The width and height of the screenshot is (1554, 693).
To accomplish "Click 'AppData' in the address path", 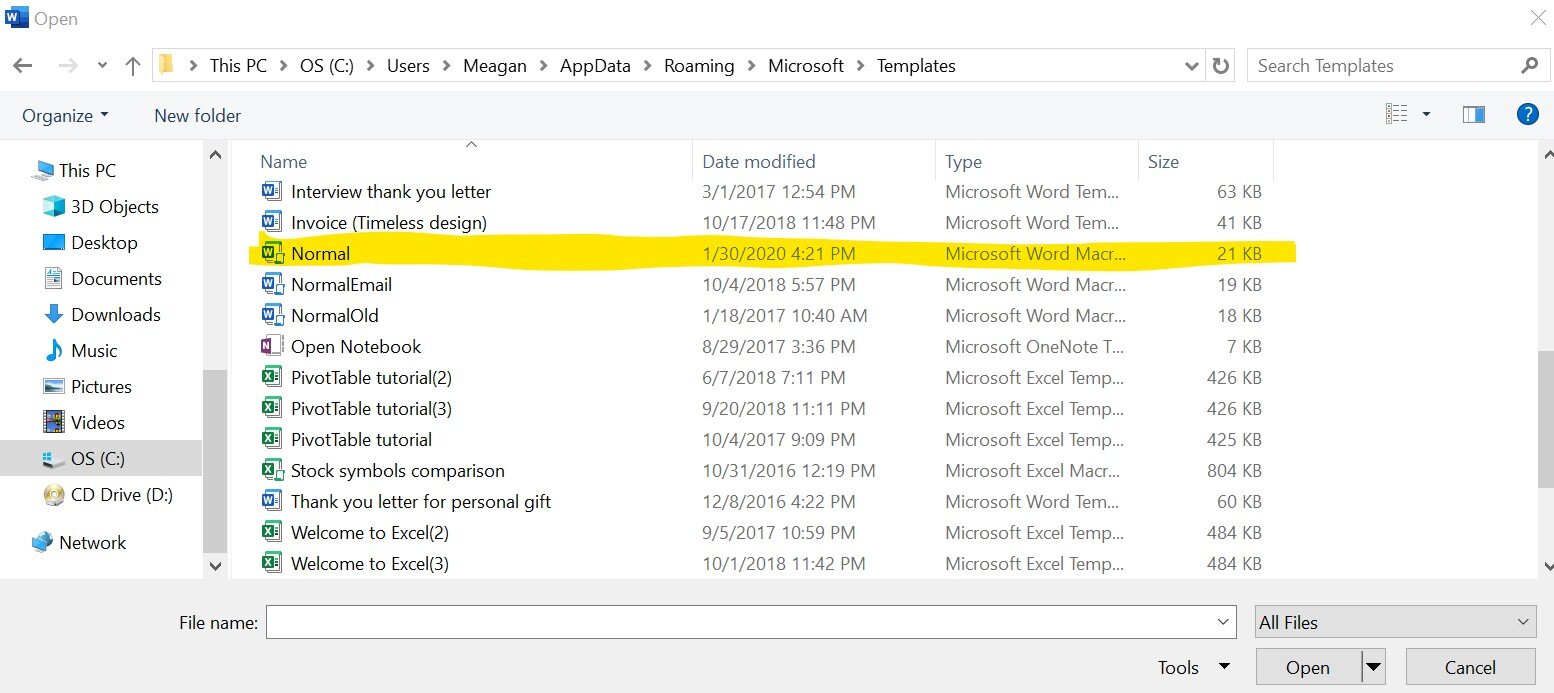I will pyautogui.click(x=595, y=66).
